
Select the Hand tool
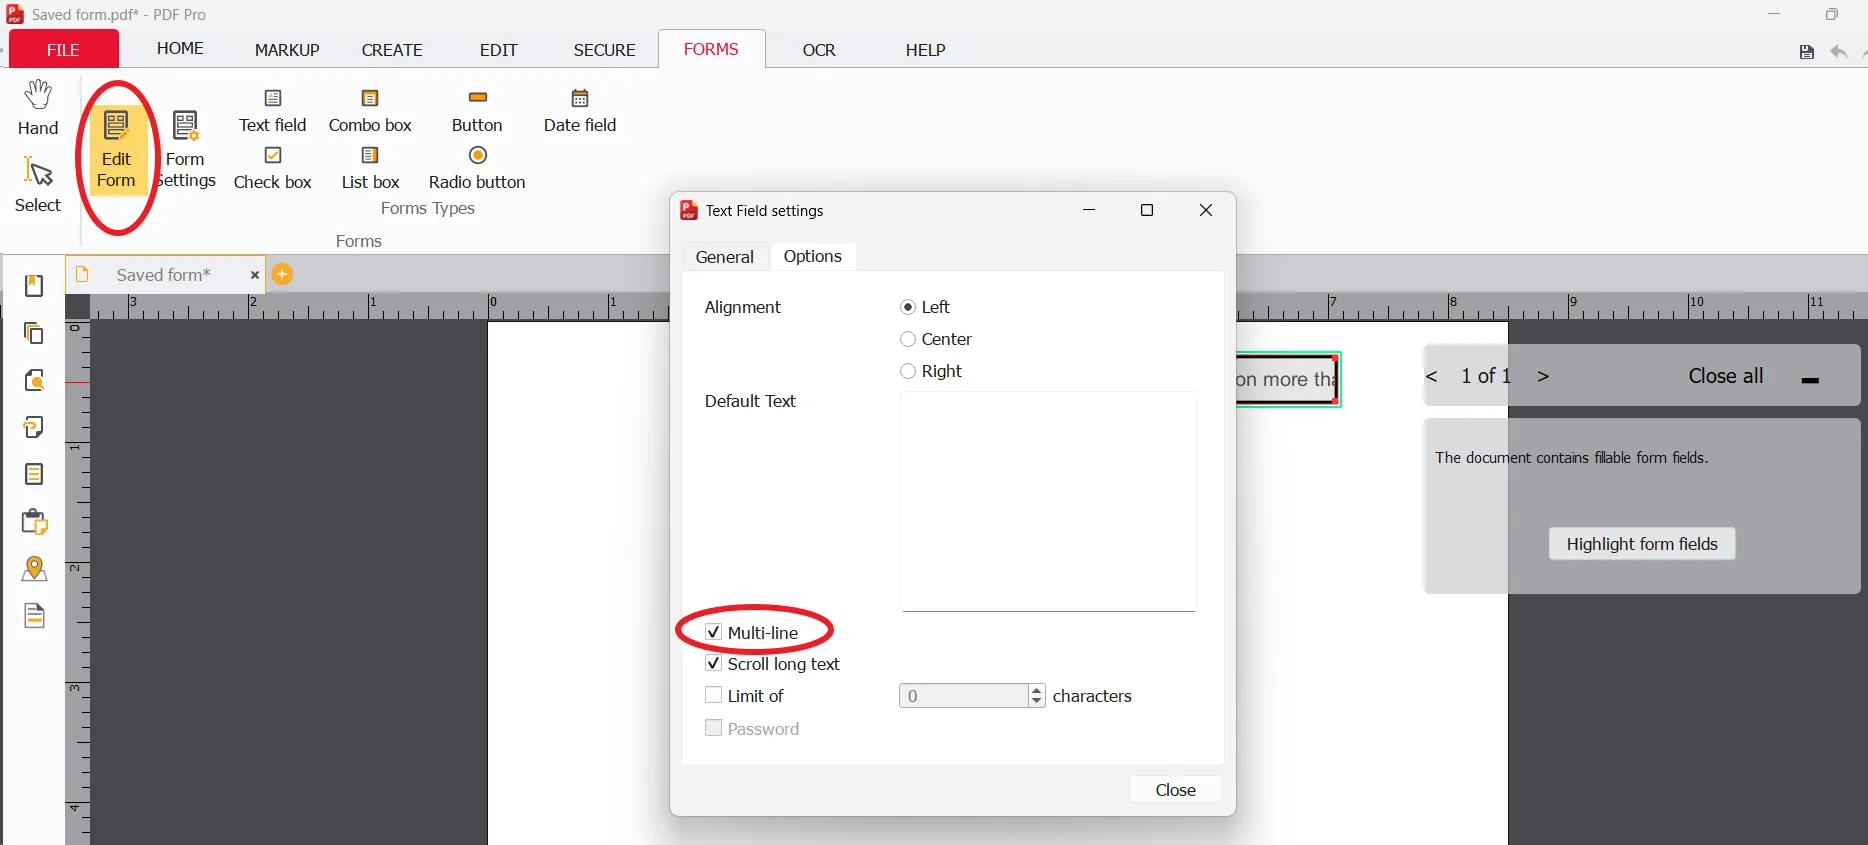[x=38, y=108]
